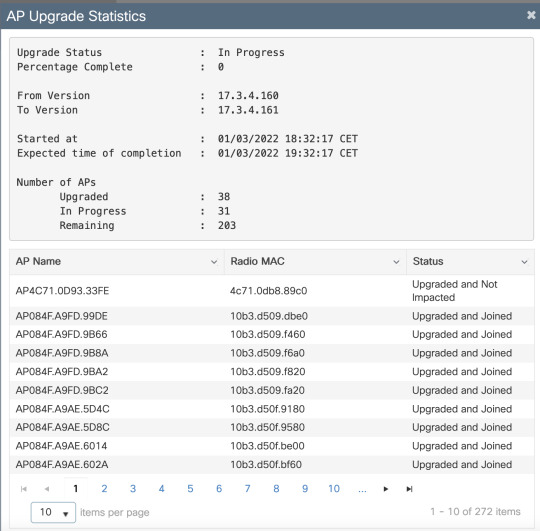The width and height of the screenshot is (540, 531).
Task: Select row AP084F.A9FD.9BC2
Action: (x=272, y=390)
